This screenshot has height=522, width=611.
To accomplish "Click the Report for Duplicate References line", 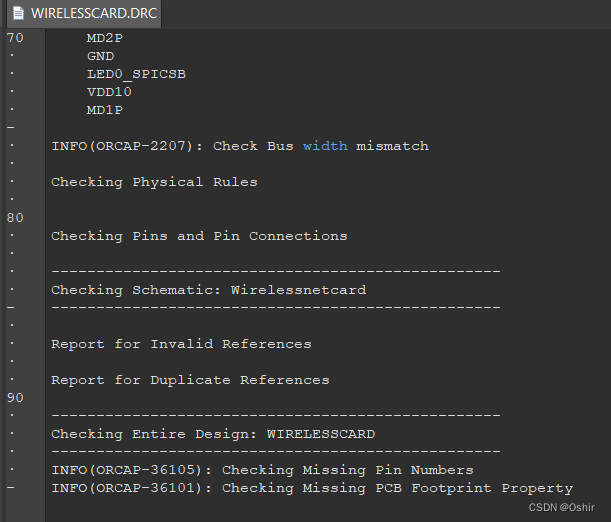I will [x=190, y=380].
